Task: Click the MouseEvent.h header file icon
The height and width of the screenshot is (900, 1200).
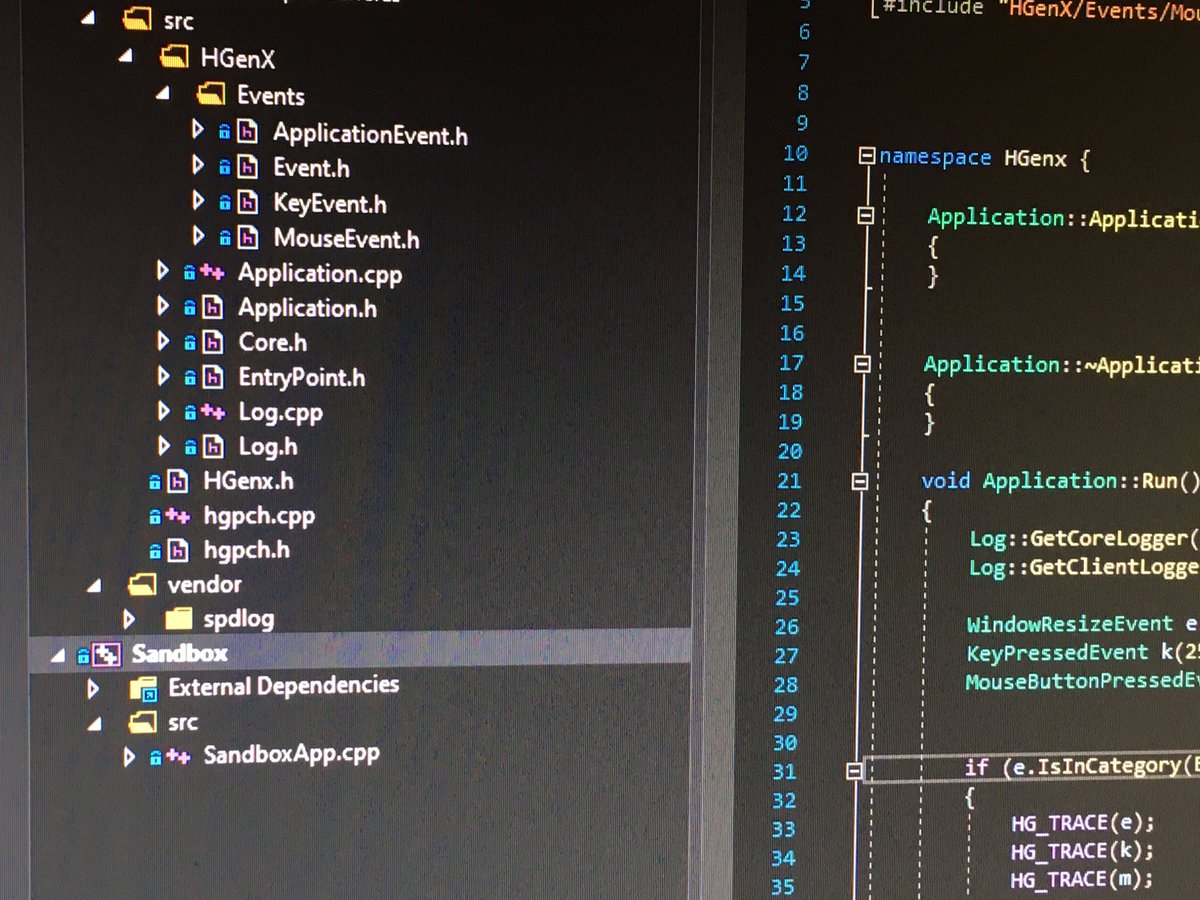Action: 249,238
